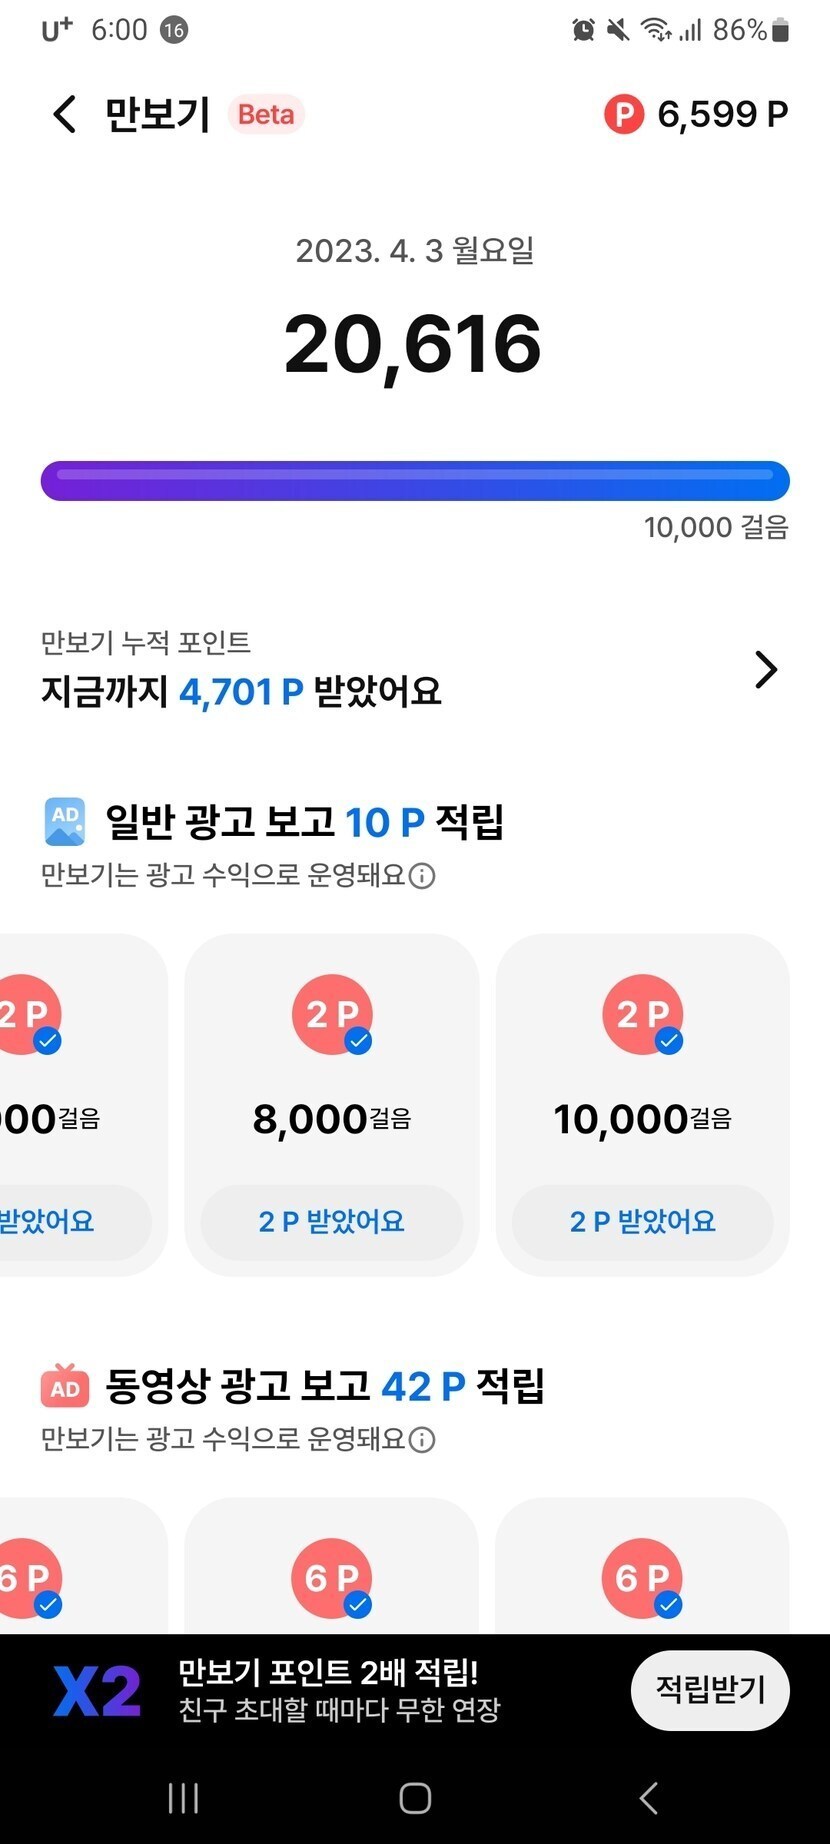Tap the X2 promotion icon
The width and height of the screenshot is (830, 1844).
97,1692
